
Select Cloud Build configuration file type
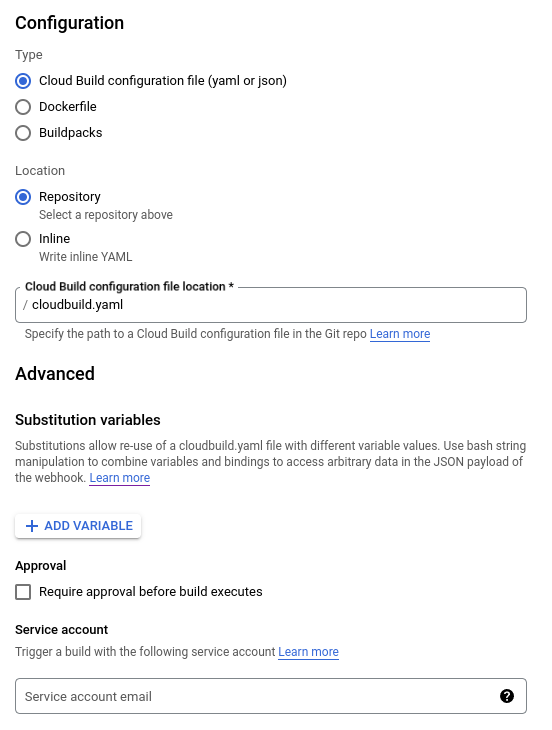pyautogui.click(x=23, y=81)
